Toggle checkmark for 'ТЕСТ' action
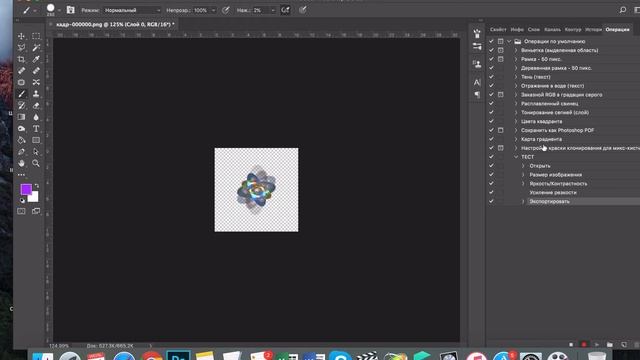This screenshot has height=360, width=640. click(491, 157)
